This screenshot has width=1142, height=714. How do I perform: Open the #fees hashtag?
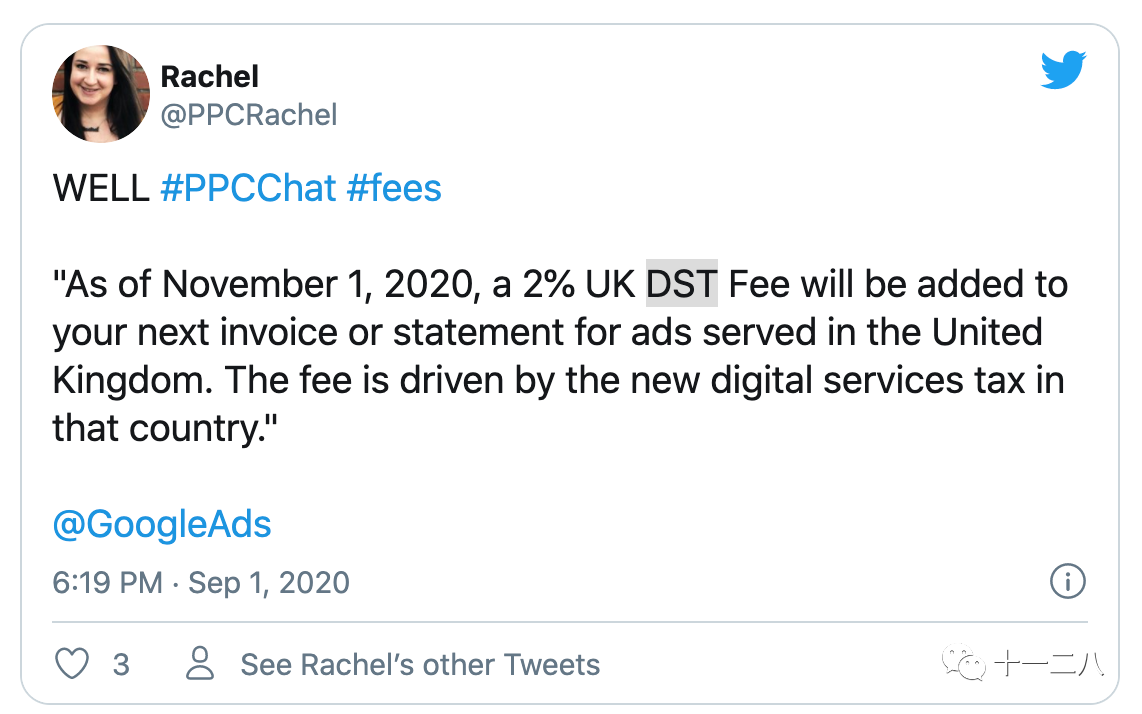(394, 188)
